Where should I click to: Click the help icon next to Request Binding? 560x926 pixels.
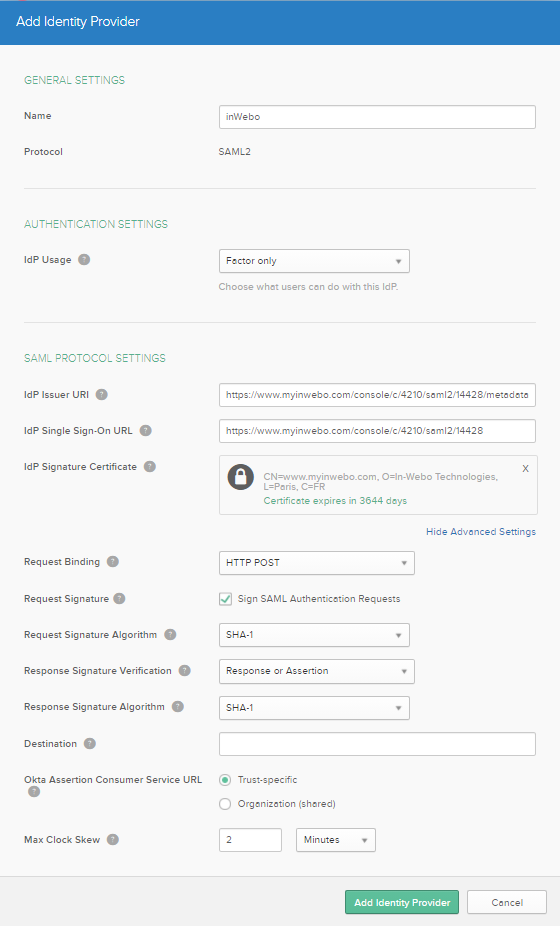(113, 562)
